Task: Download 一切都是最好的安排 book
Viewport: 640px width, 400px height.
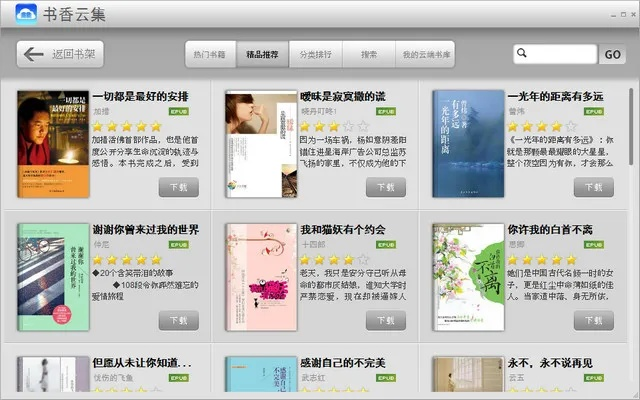Action: [178, 188]
